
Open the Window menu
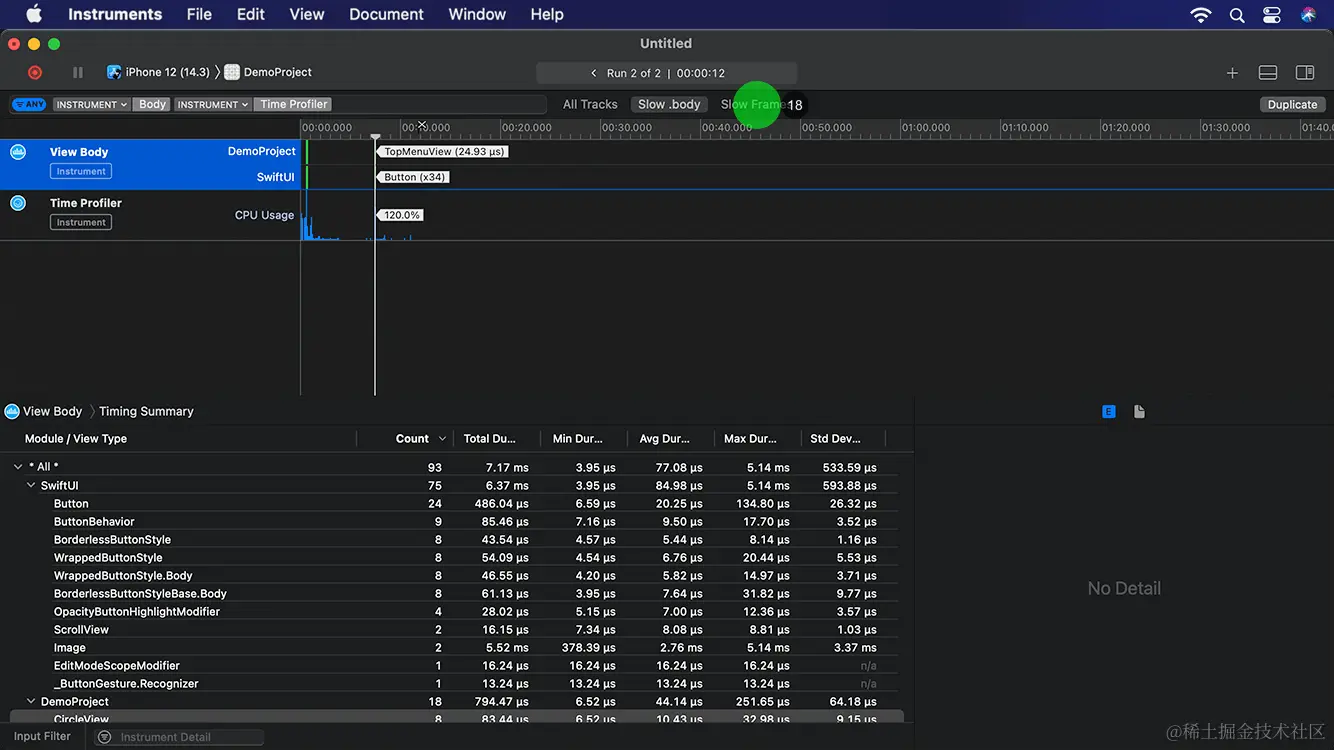tap(477, 14)
